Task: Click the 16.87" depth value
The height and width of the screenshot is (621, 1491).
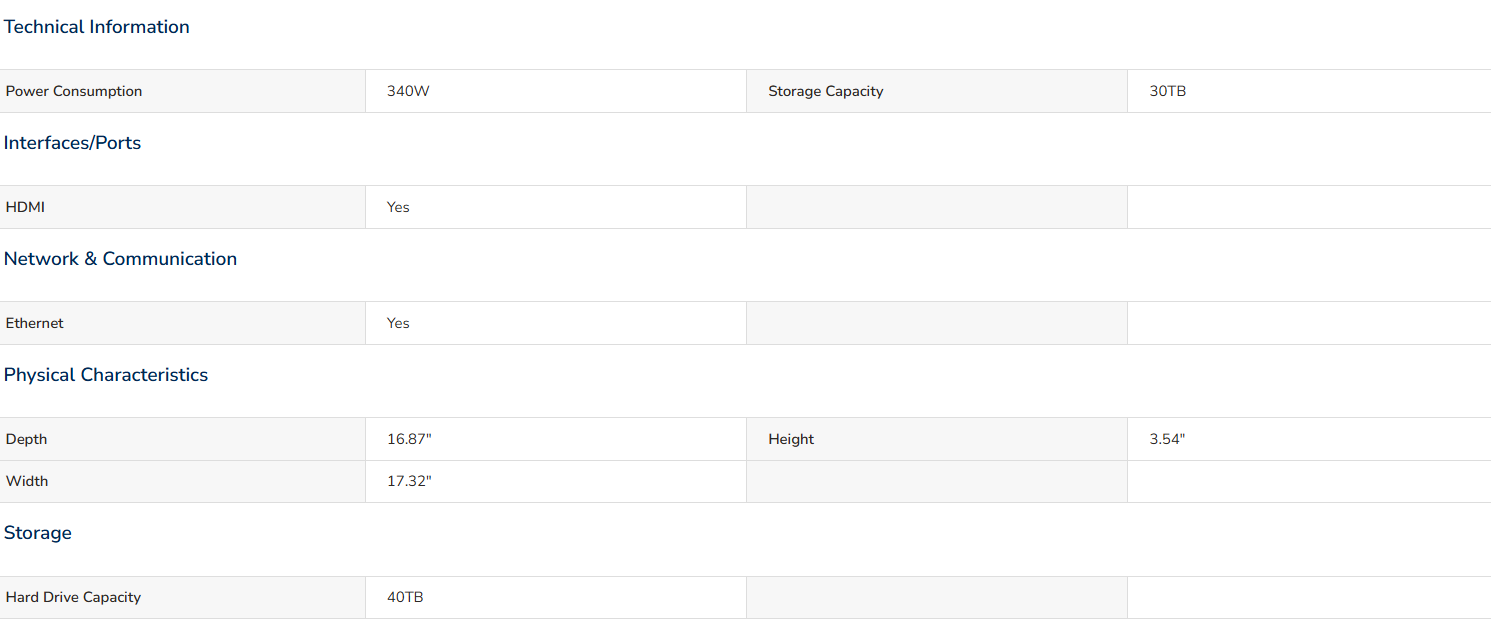Action: [409, 439]
